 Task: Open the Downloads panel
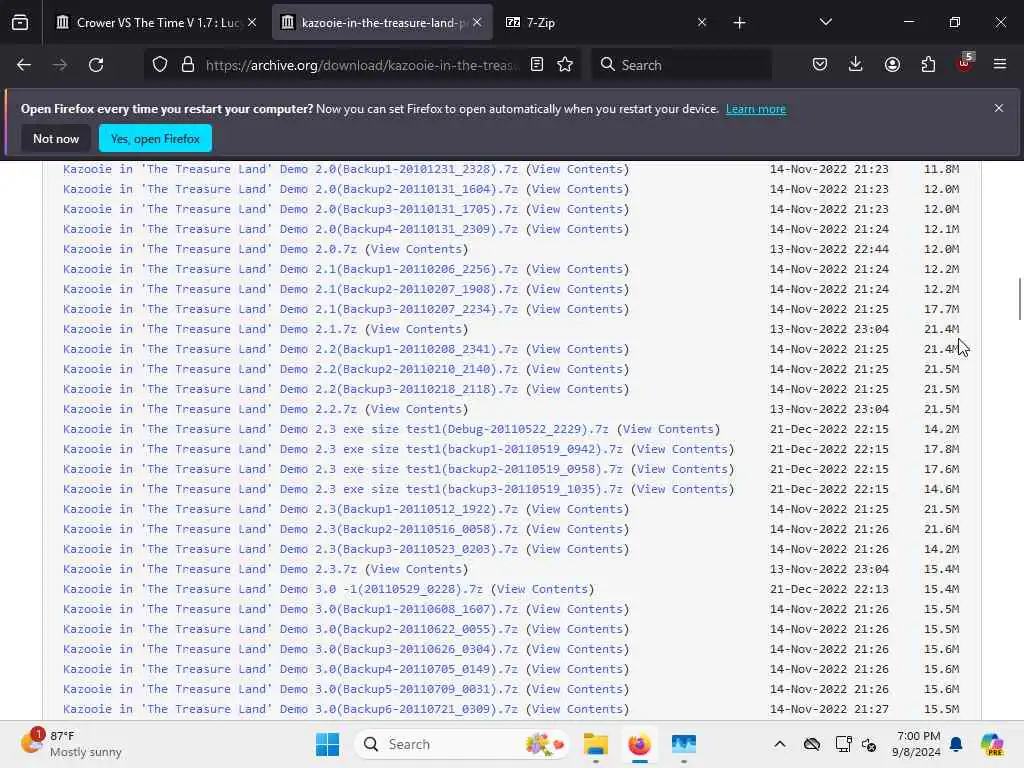click(x=856, y=65)
